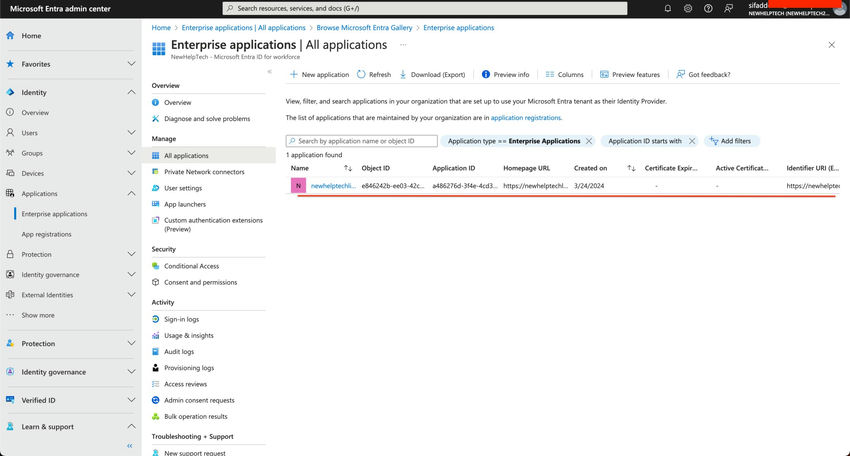Click the Add filters funnel icon
The width and height of the screenshot is (850, 456).
pyautogui.click(x=714, y=141)
